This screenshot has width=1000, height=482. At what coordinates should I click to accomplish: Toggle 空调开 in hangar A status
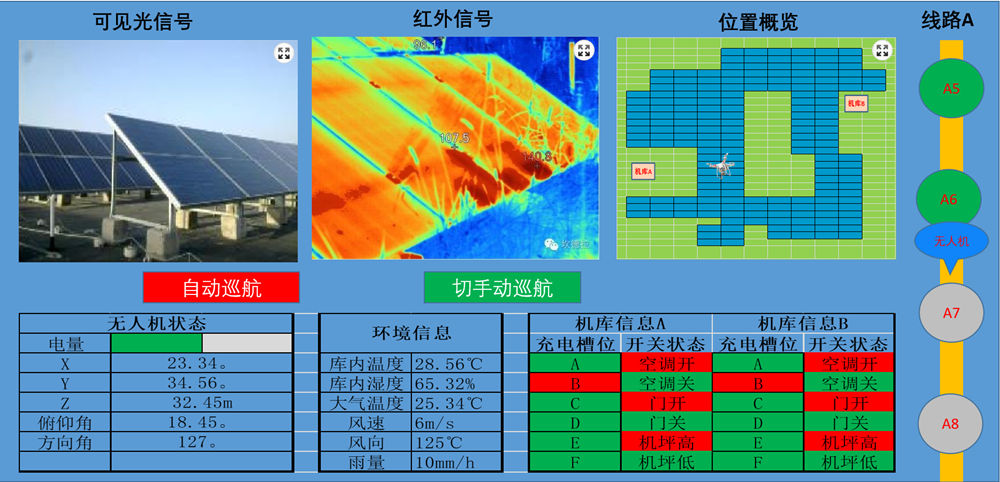pyautogui.click(x=665, y=363)
